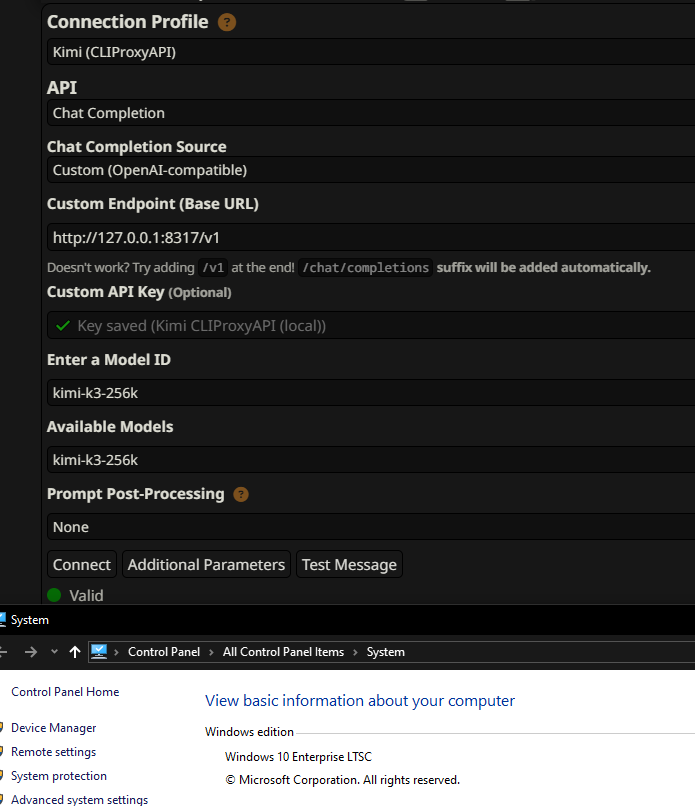Click the green Valid status indicator dot
The width and height of the screenshot is (695, 806).
[x=54, y=595]
